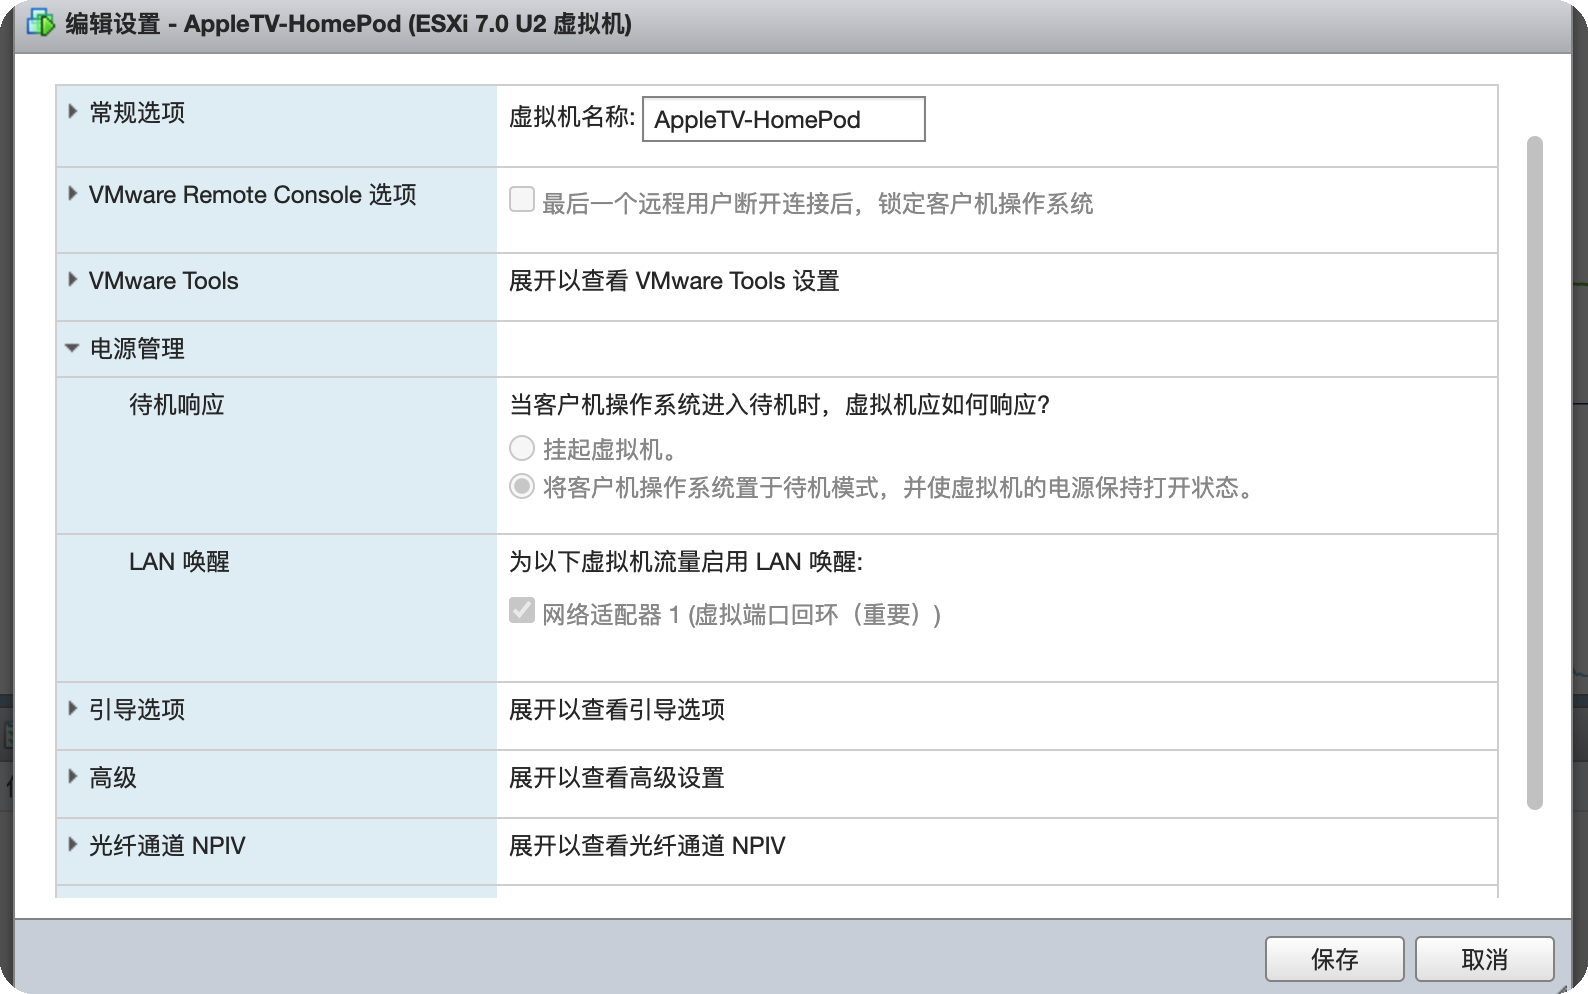The height and width of the screenshot is (994, 1588).
Task: Click the LAN 唤醒 row label
Action: 179,562
